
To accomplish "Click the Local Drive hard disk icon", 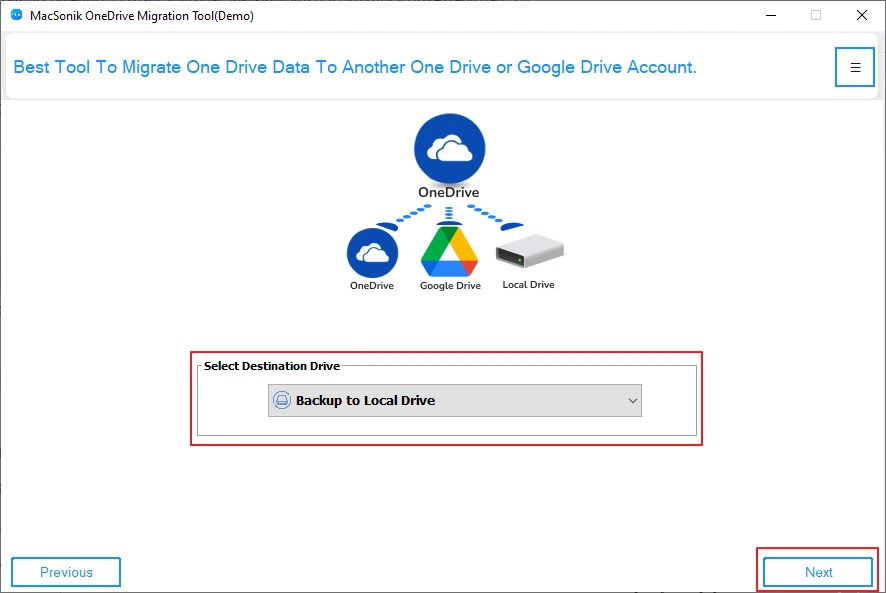I will tap(529, 251).
